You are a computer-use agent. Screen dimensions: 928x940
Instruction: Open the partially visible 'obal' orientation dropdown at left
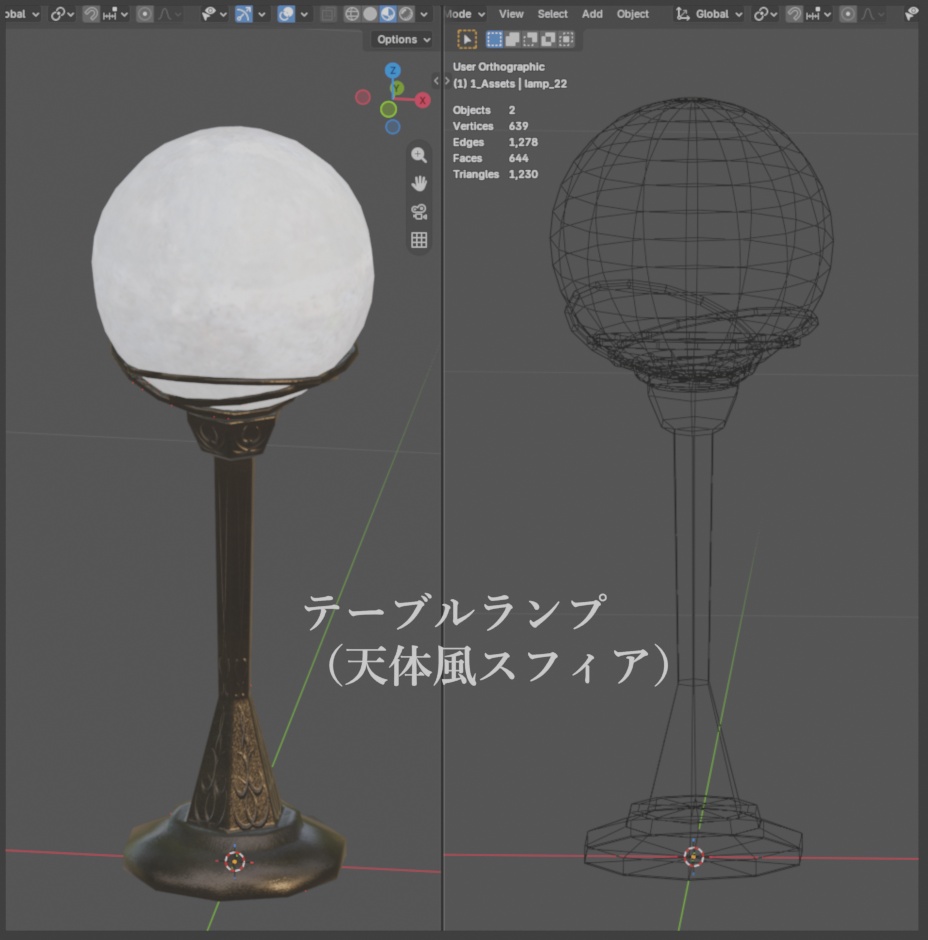pyautogui.click(x=22, y=14)
